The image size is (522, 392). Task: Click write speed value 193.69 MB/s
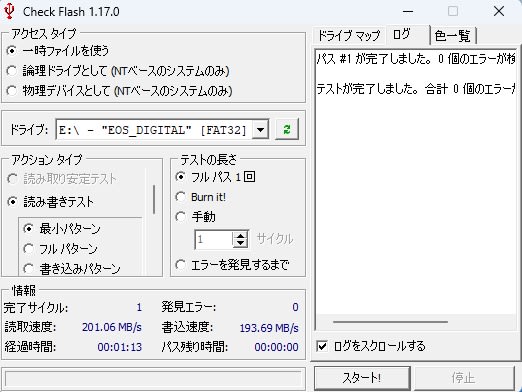coord(269,328)
